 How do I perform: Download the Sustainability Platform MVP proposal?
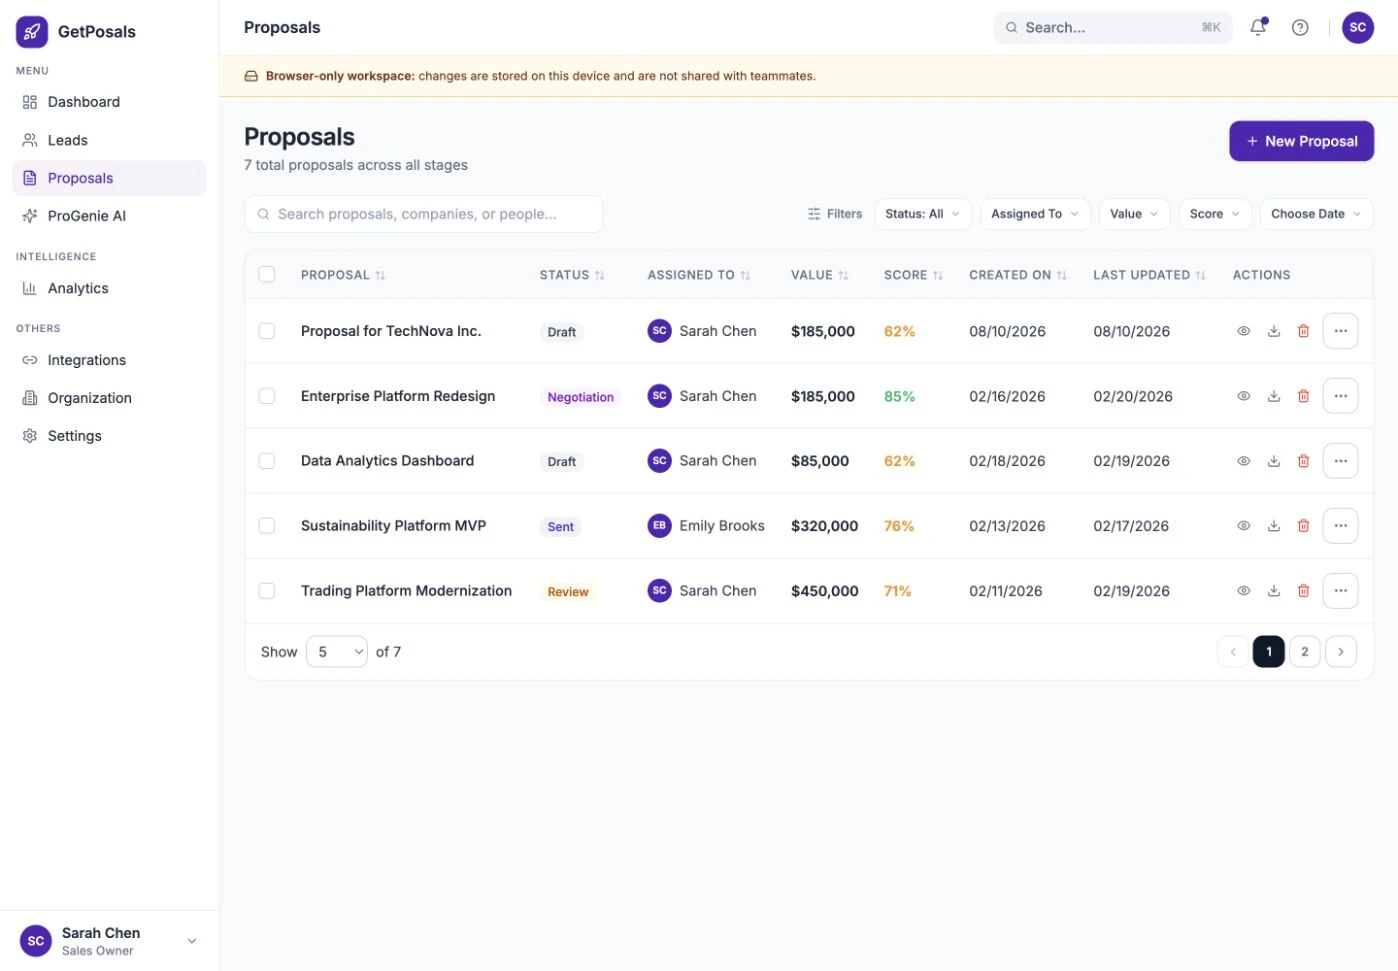click(x=1274, y=526)
